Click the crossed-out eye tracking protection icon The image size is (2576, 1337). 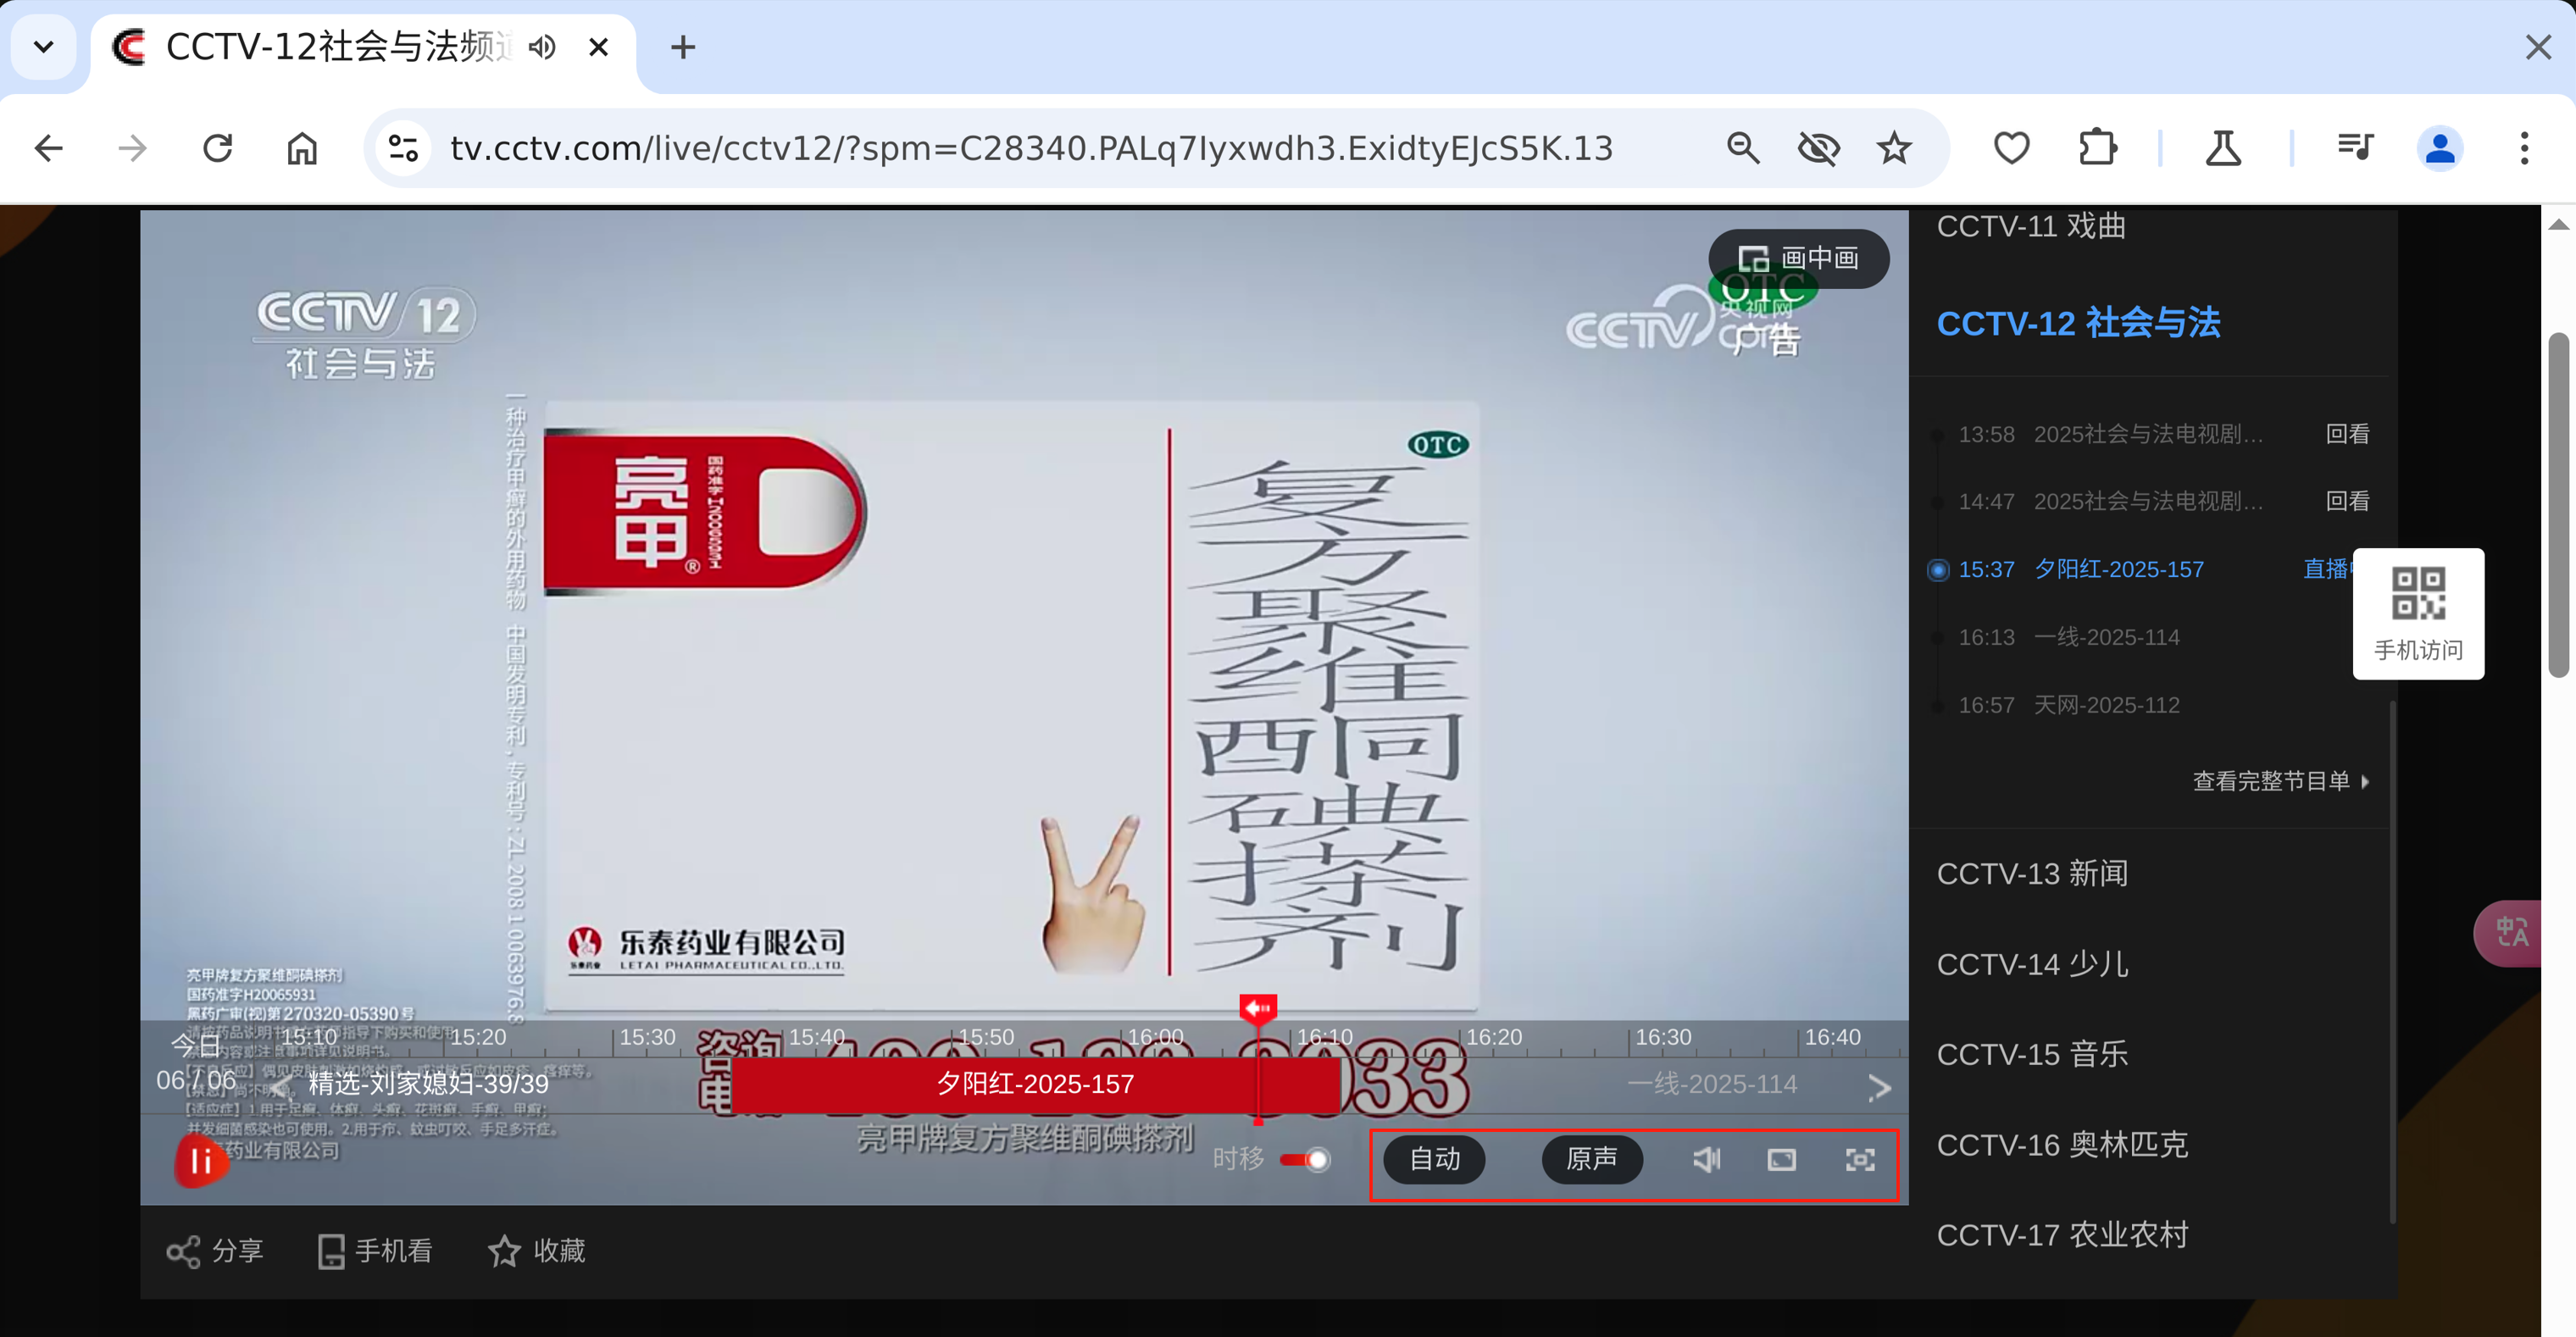click(1819, 149)
